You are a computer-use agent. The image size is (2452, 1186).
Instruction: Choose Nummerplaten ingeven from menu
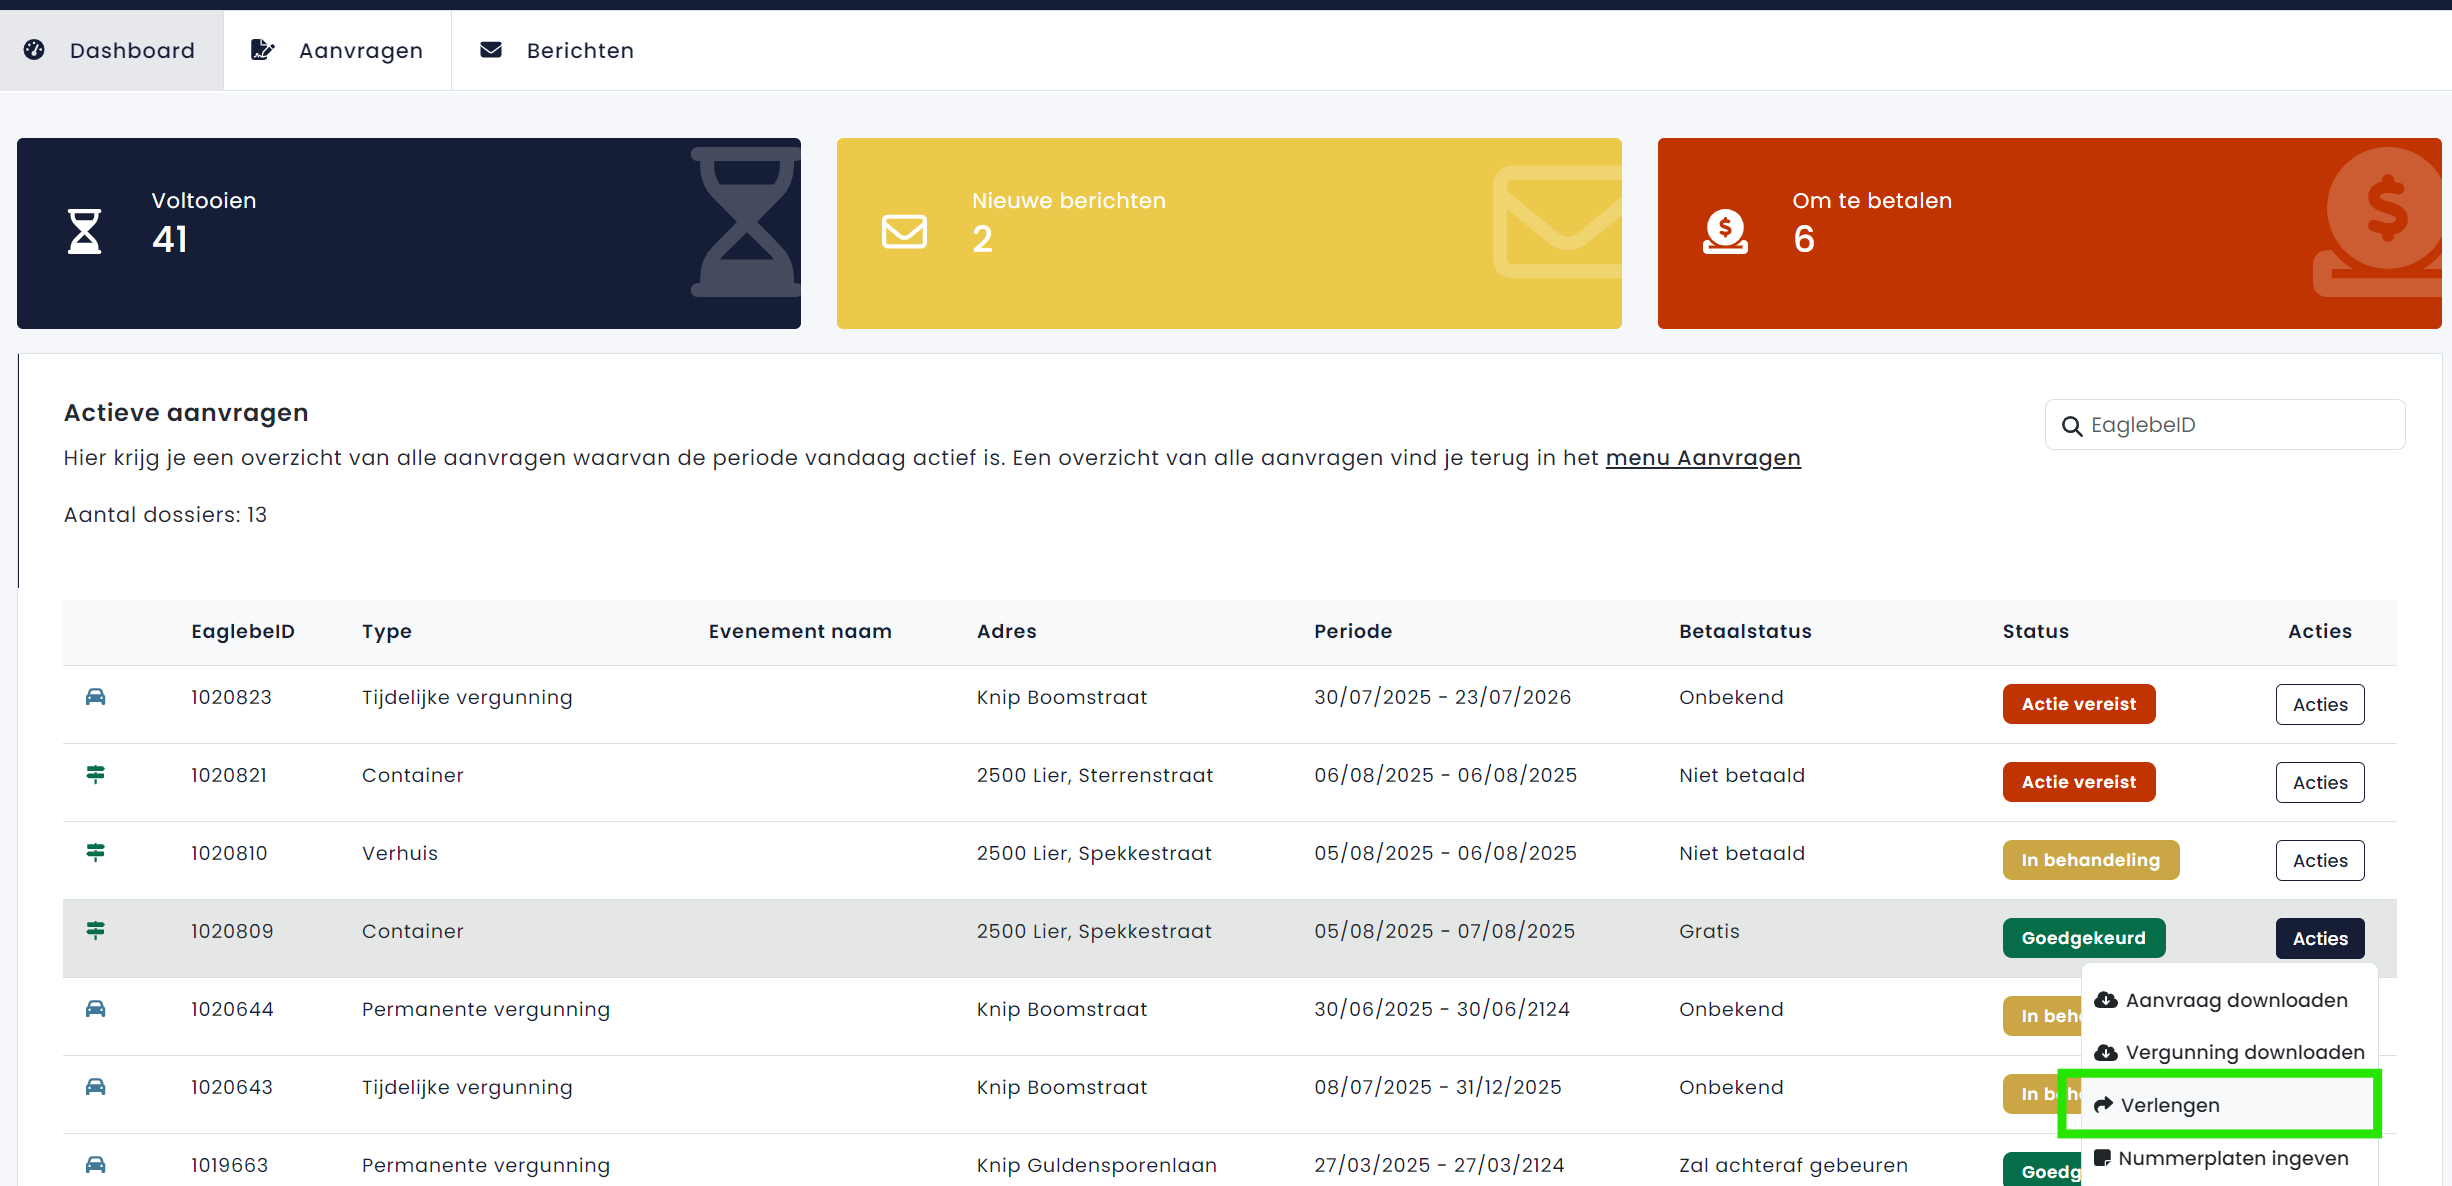point(2232,1158)
